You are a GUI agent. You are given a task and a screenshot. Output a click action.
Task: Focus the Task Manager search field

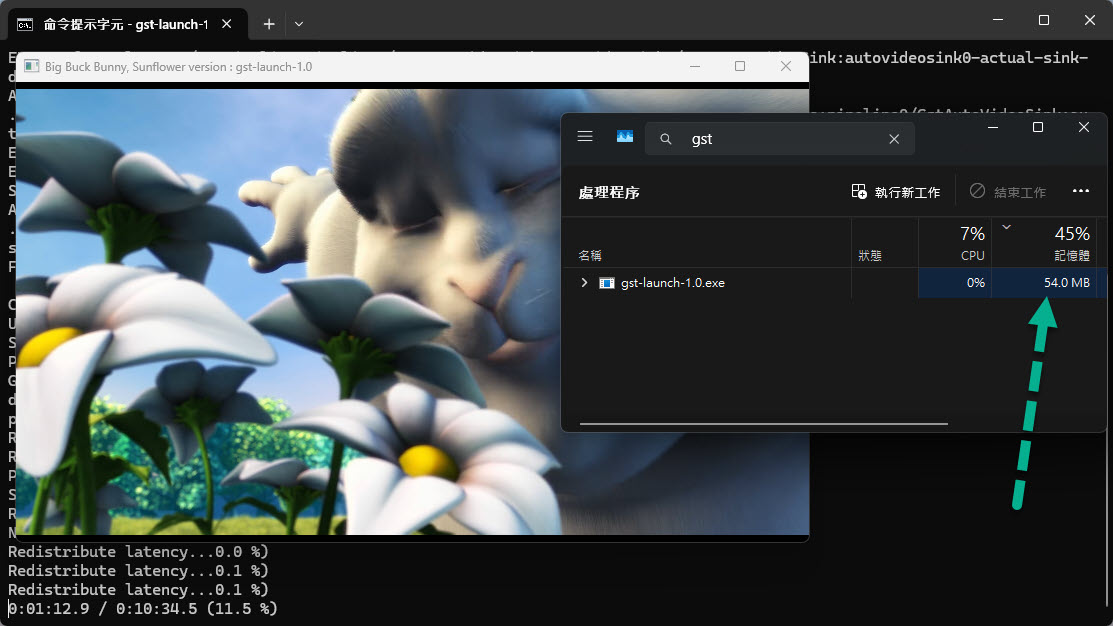[780, 139]
